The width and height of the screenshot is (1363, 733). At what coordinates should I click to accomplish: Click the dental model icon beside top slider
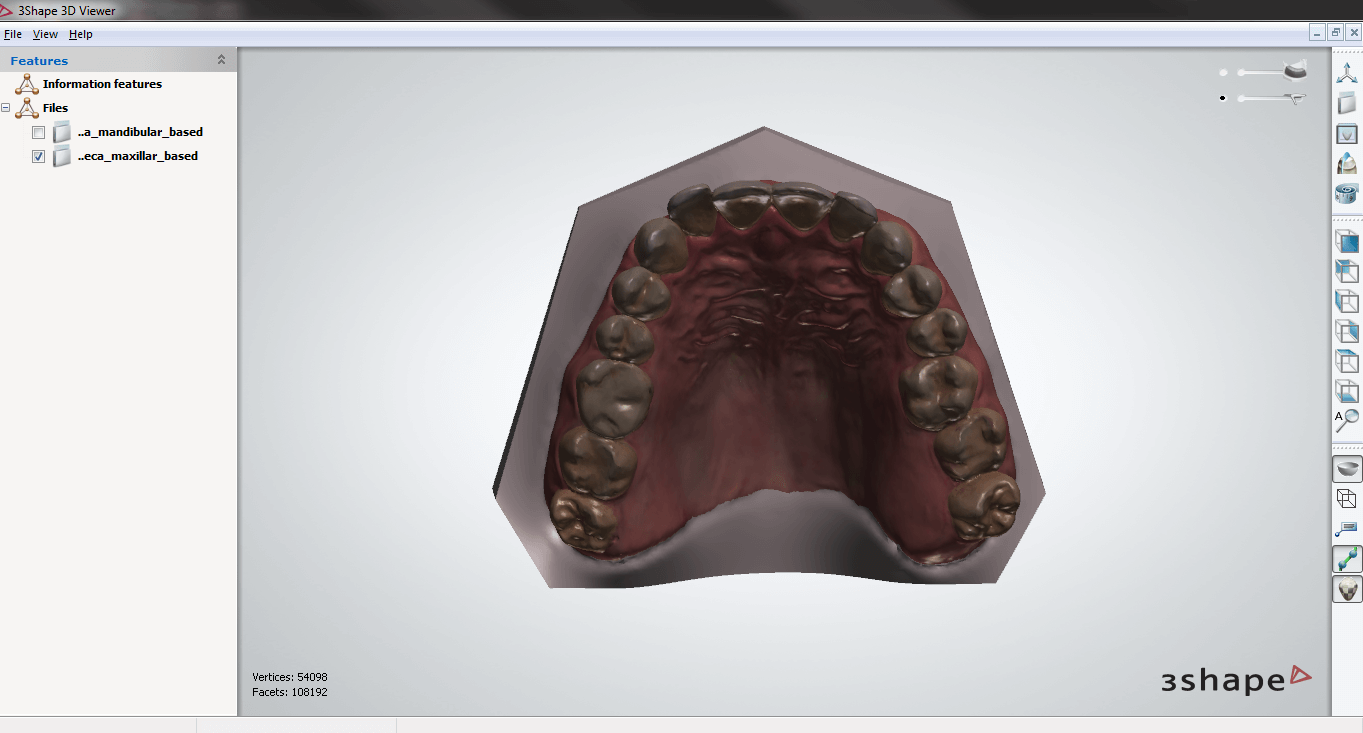point(1296,69)
